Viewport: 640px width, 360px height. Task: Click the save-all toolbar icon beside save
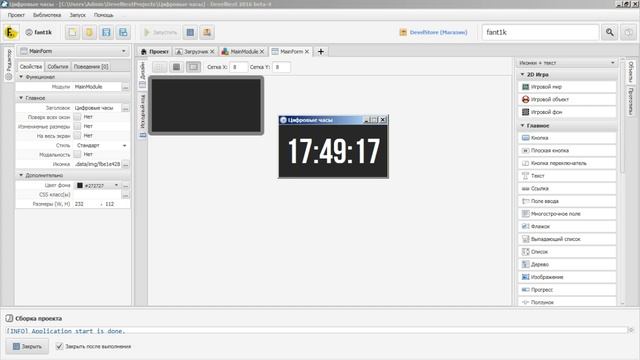123,32
